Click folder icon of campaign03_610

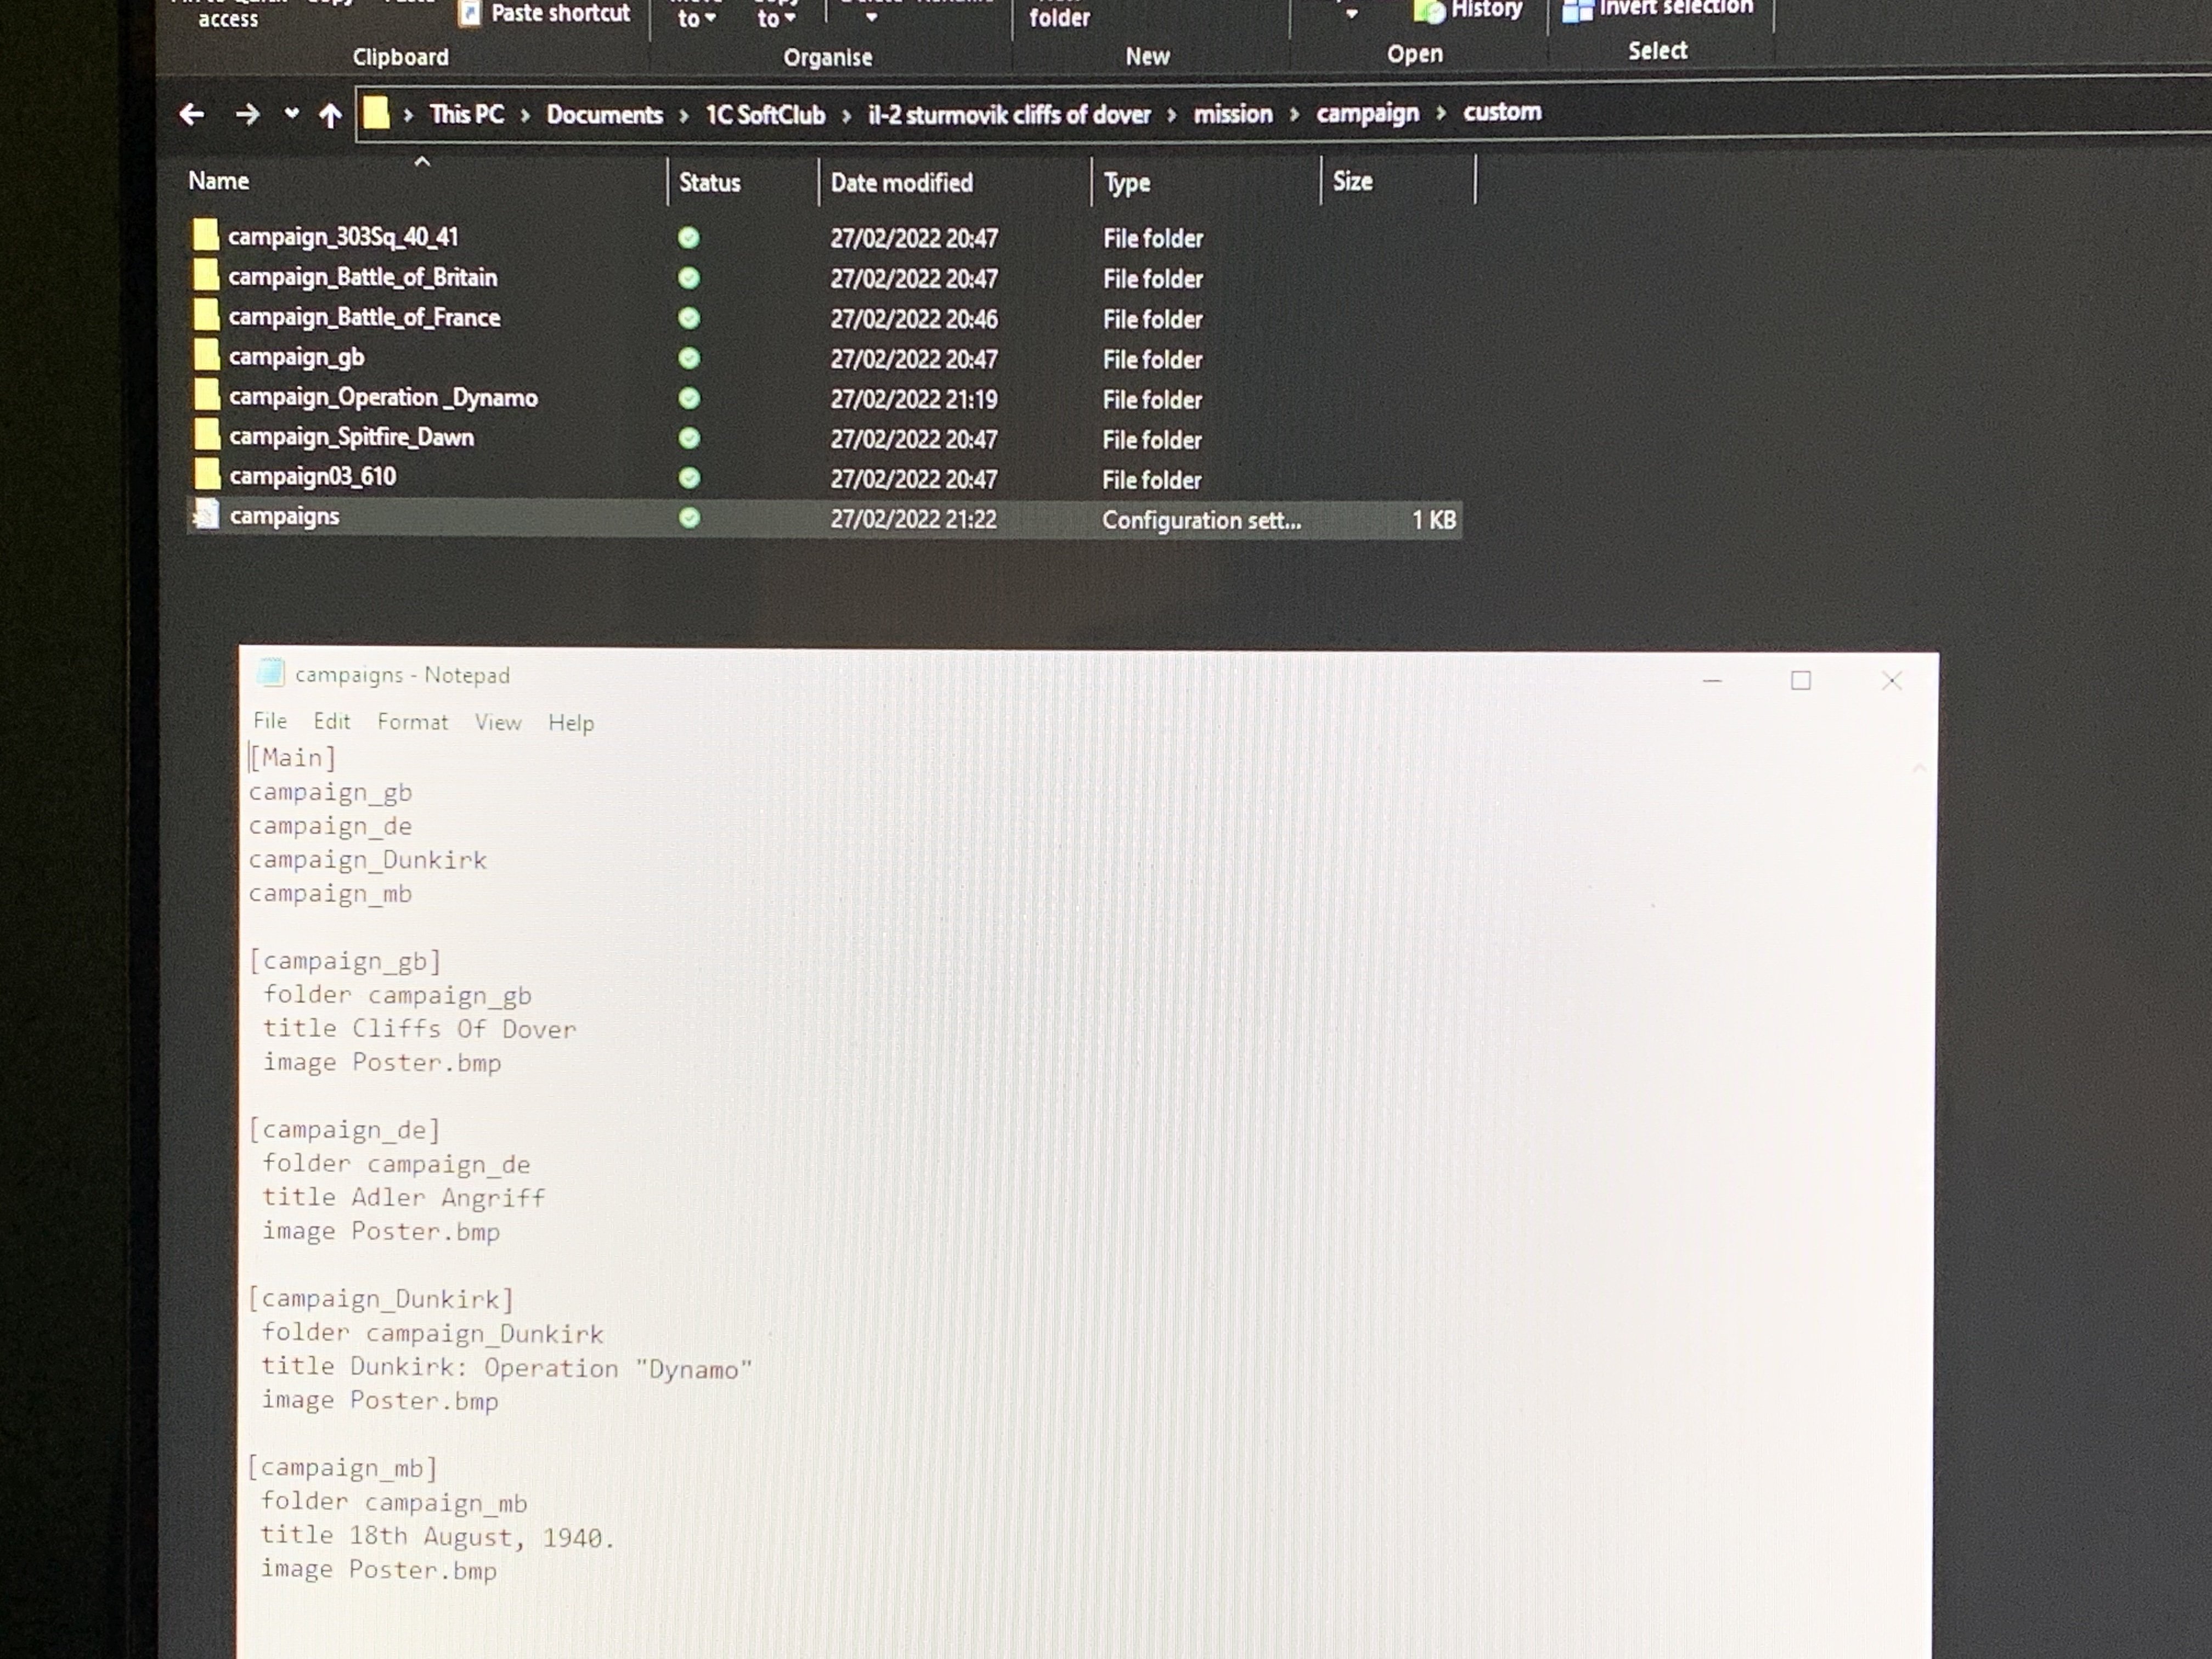click(206, 474)
